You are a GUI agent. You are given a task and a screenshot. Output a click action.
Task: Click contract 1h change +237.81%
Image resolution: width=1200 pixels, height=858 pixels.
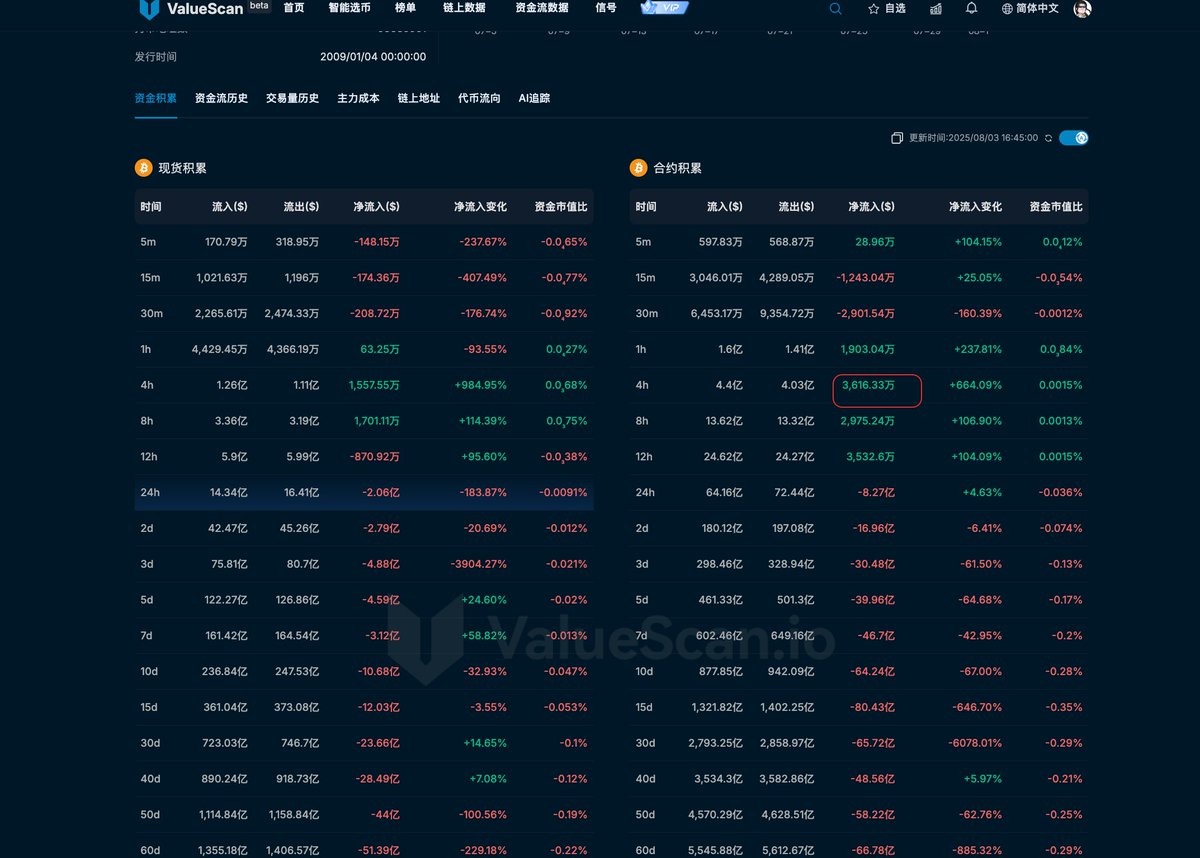(x=978, y=350)
